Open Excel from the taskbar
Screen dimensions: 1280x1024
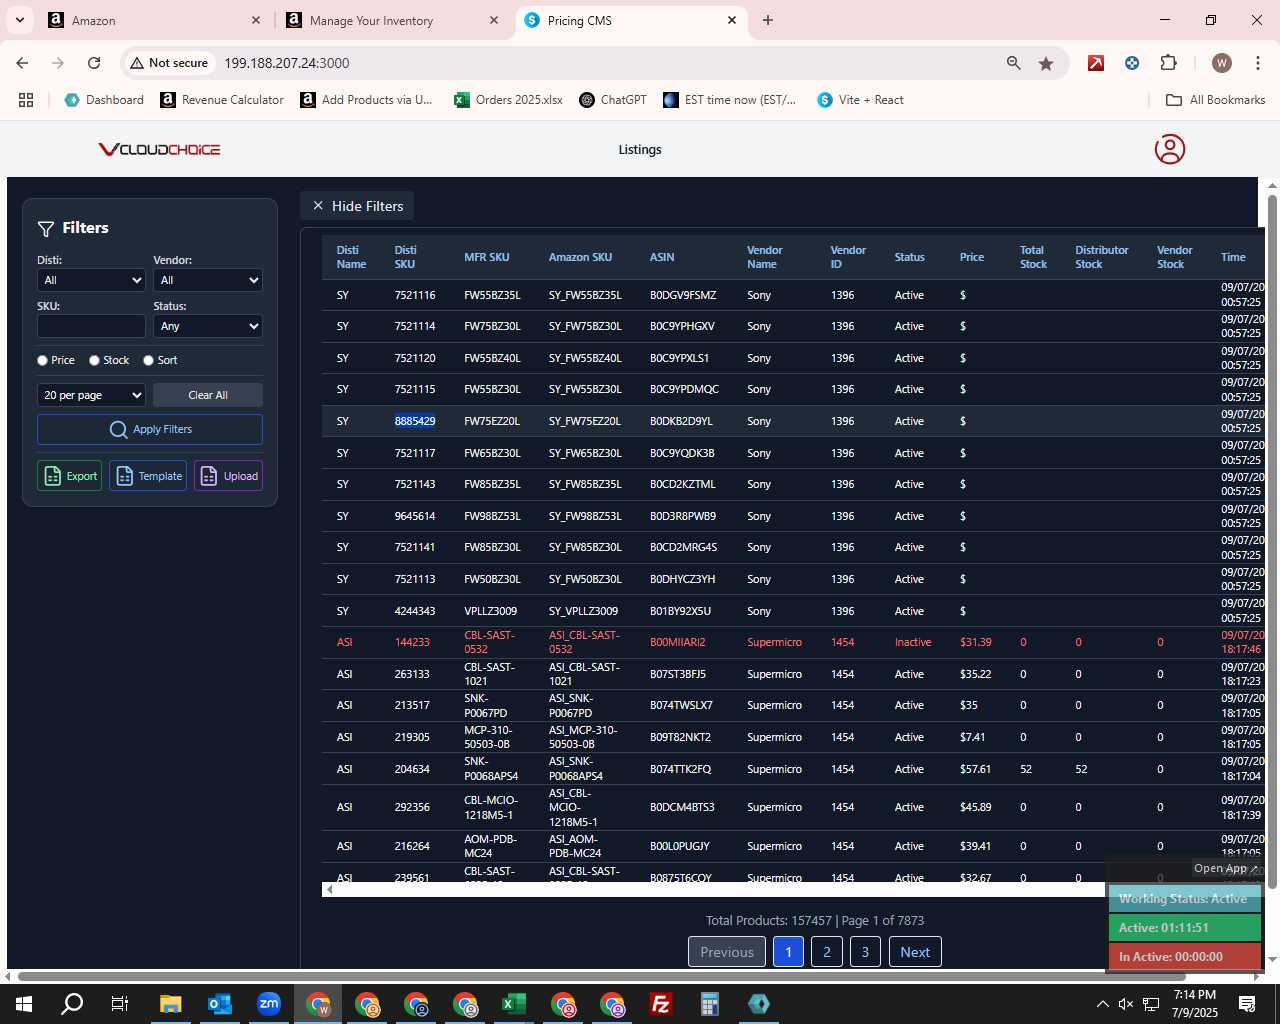[x=513, y=1004]
